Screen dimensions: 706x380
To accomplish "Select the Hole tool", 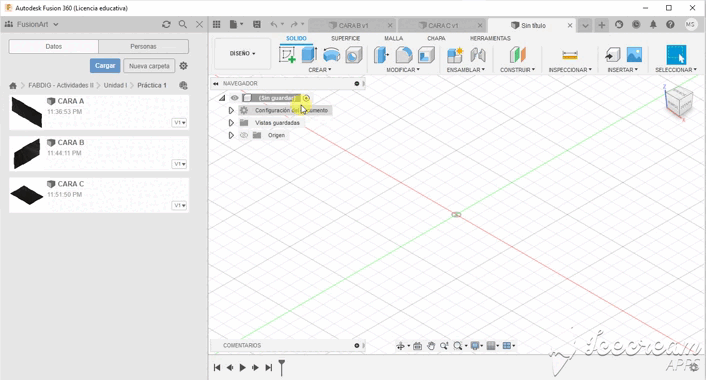I will coord(354,55).
